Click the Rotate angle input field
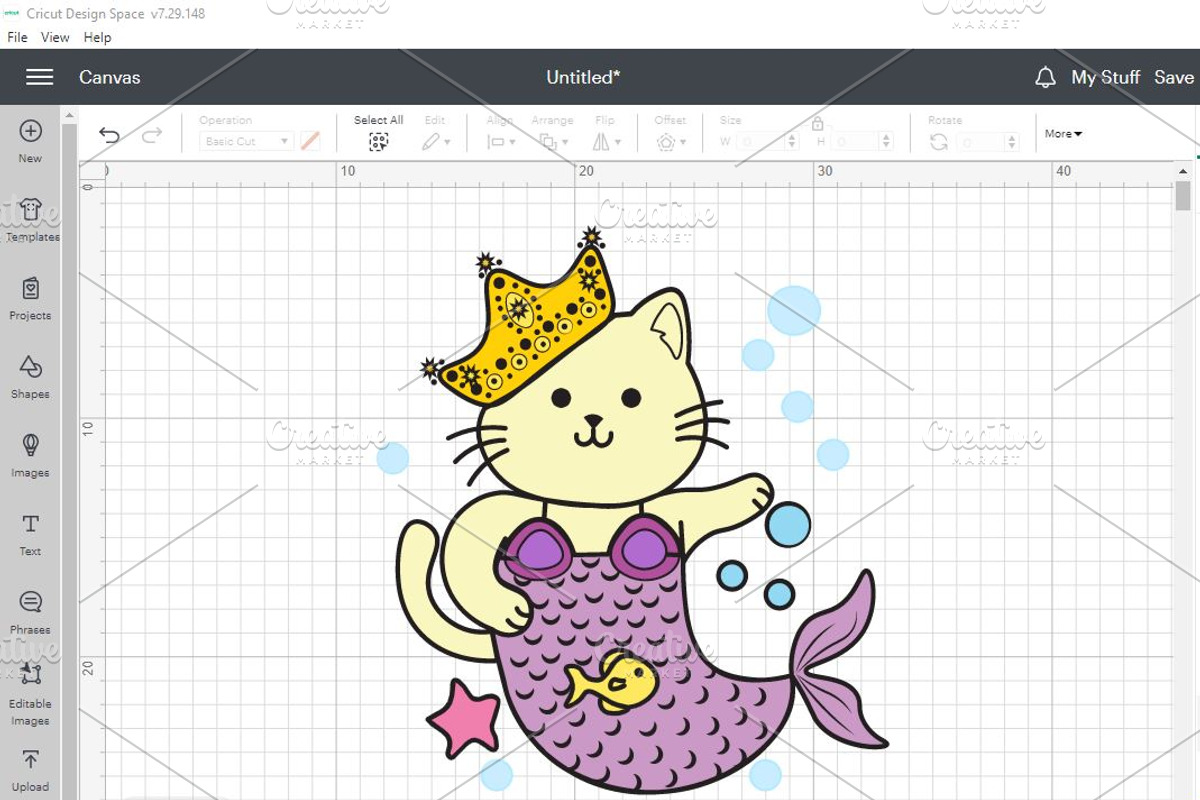 coord(978,142)
